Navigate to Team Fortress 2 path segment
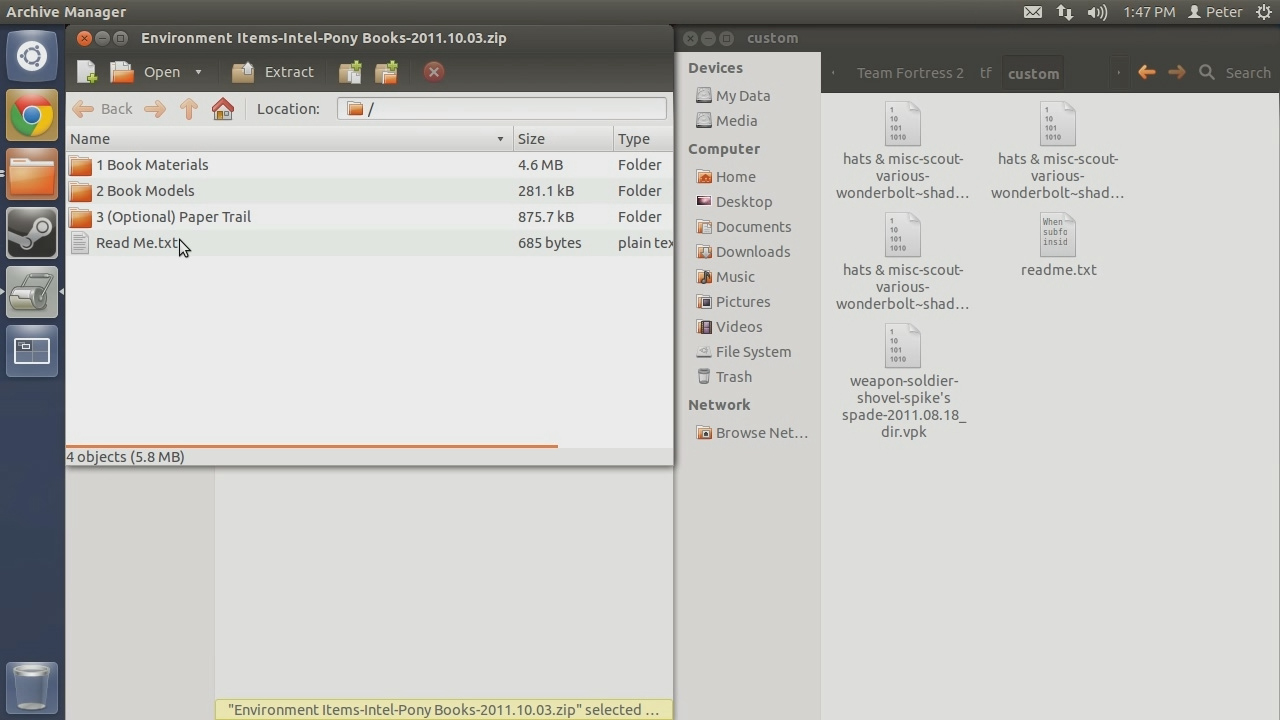The height and width of the screenshot is (720, 1280). [910, 73]
